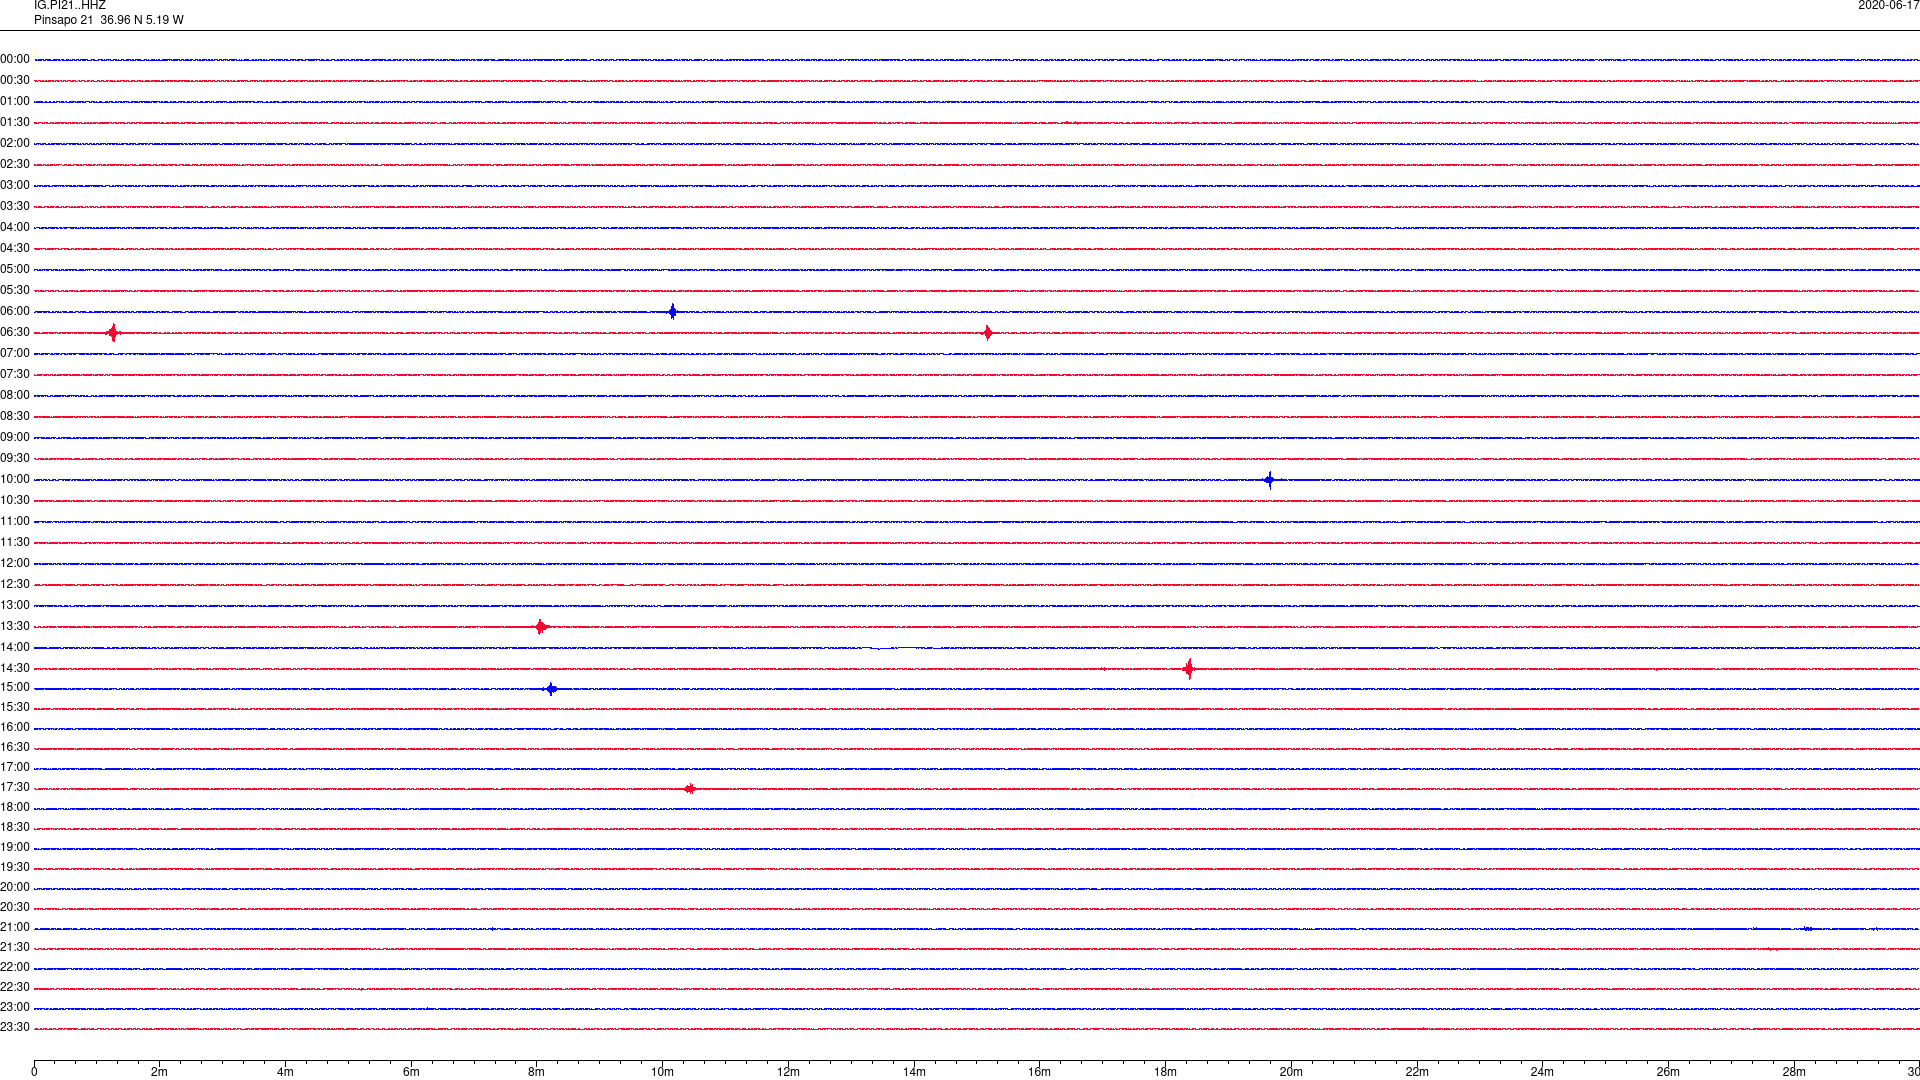Click the 12m axis tick label
This screenshot has width=1920, height=1080.
point(788,1072)
